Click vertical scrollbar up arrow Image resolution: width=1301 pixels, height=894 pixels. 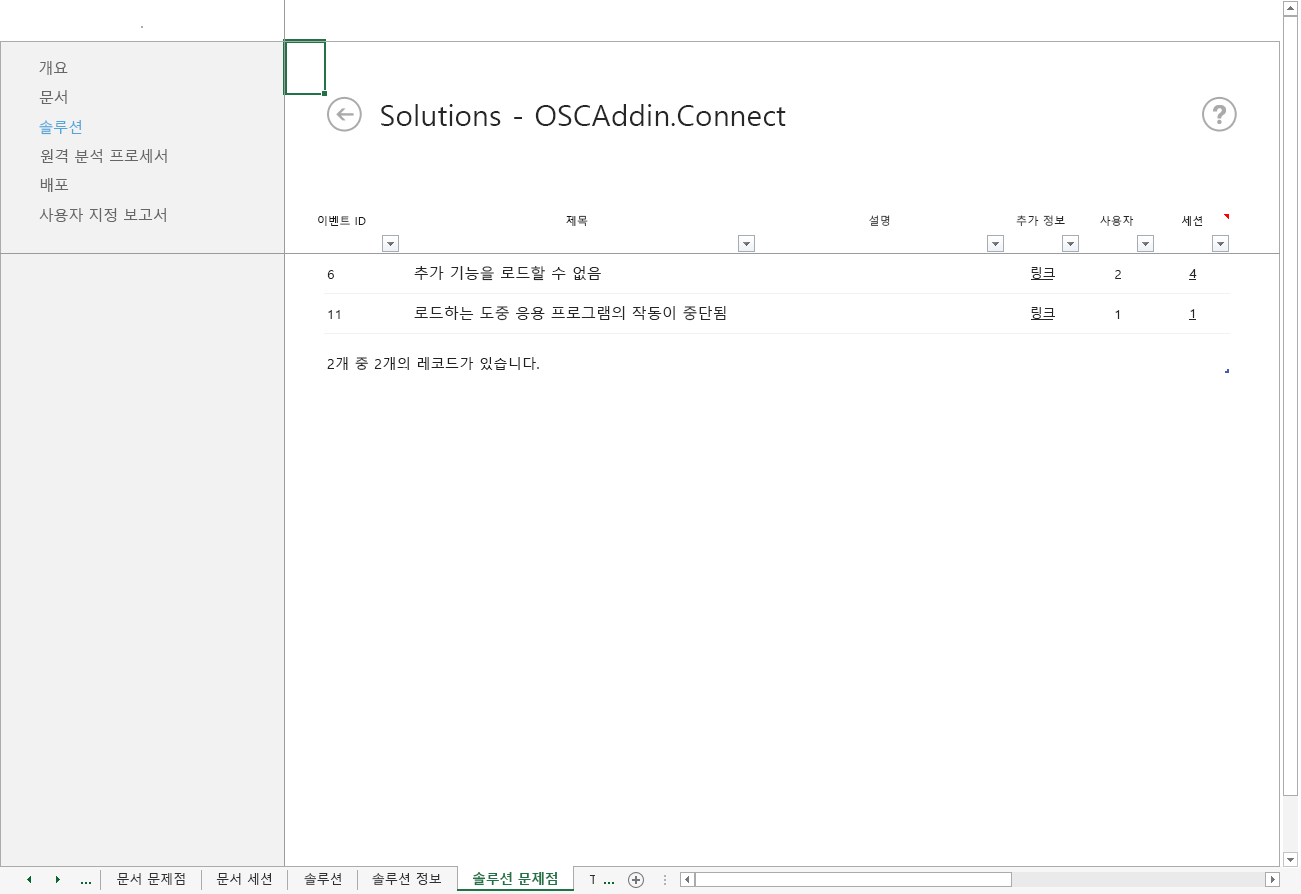tap(1290, 8)
